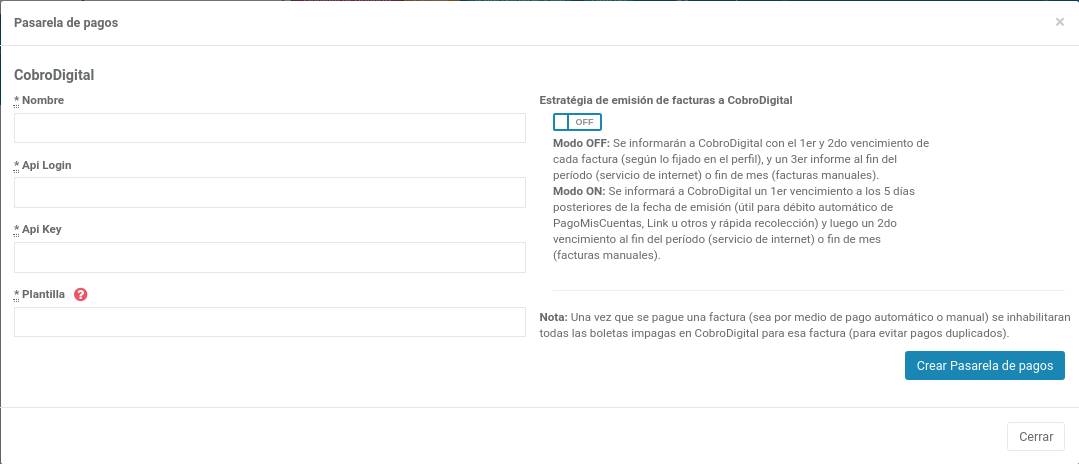This screenshot has height=464, width=1079.
Task: Click the Api Key field label
Action: (x=38, y=230)
